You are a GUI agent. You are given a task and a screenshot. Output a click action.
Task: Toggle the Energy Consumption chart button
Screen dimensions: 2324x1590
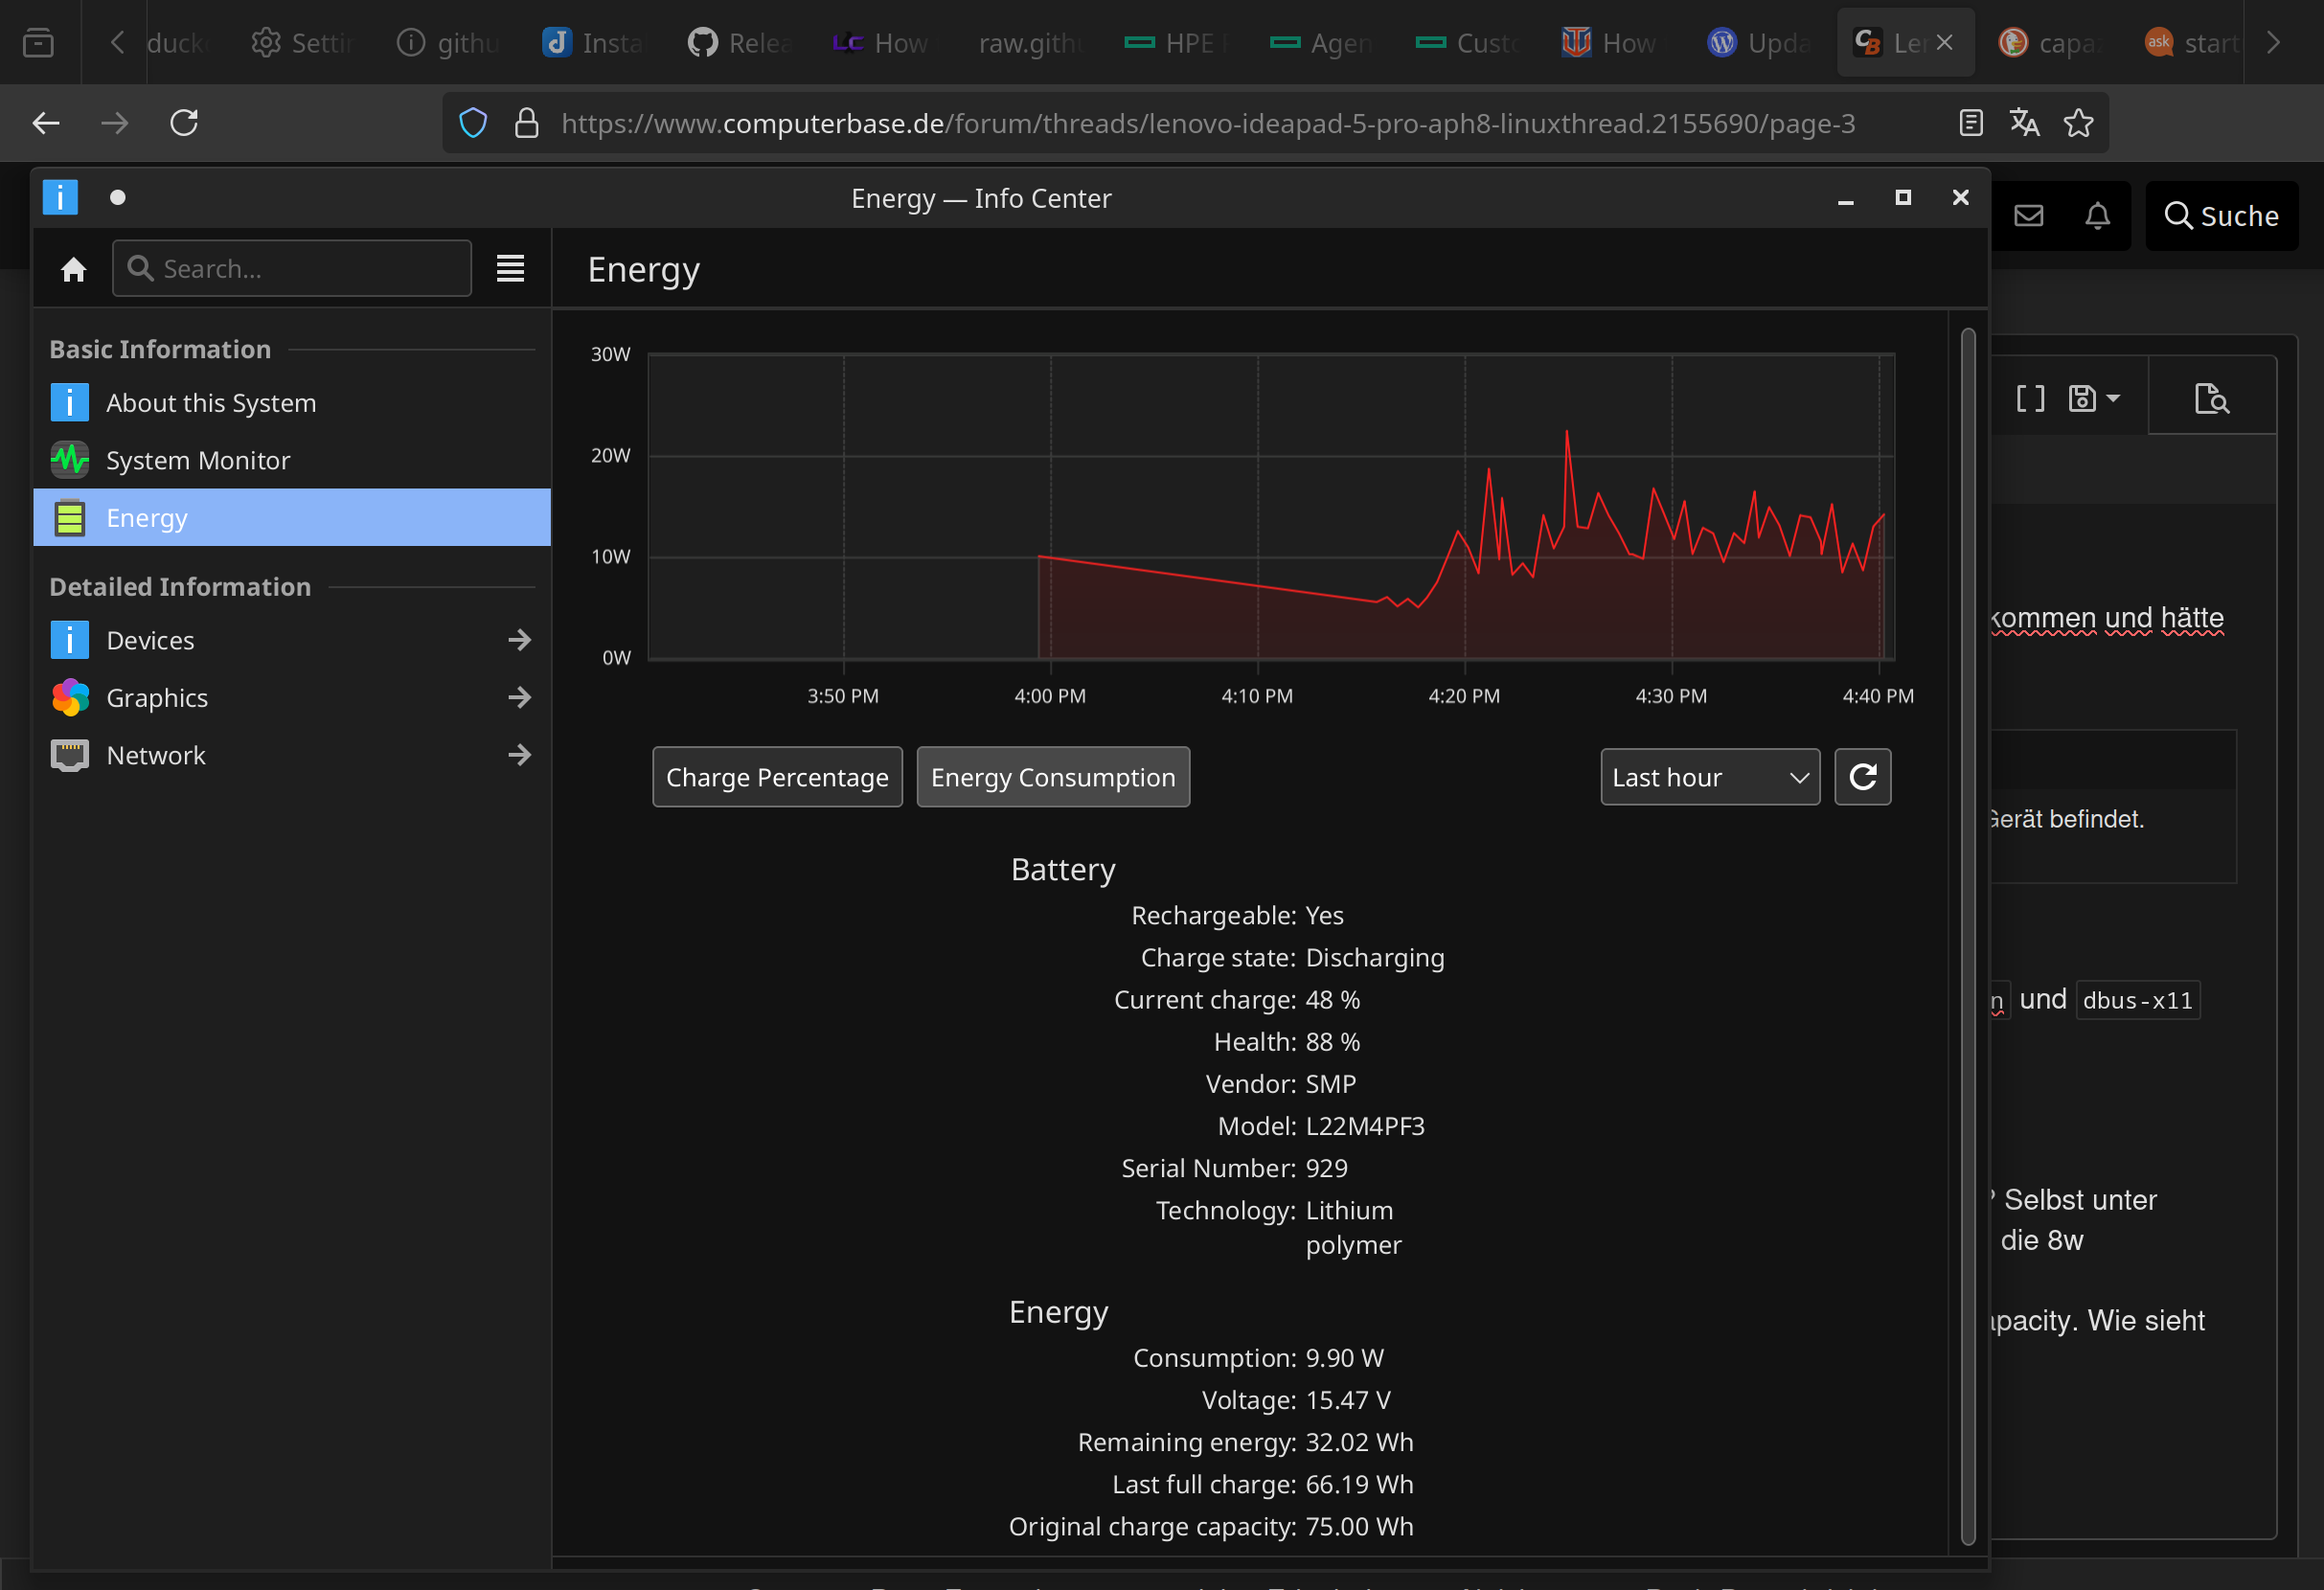(1052, 777)
